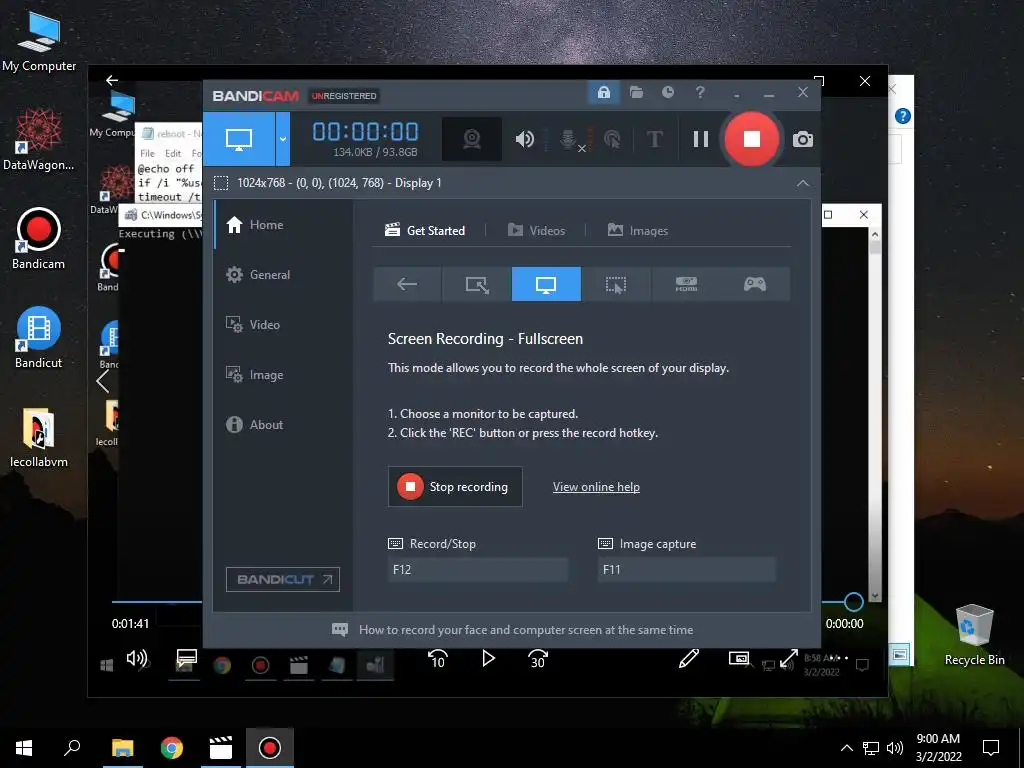Screen dimensions: 1024x768
Task: Open the video player subtitles icon
Action: [x=186, y=659]
